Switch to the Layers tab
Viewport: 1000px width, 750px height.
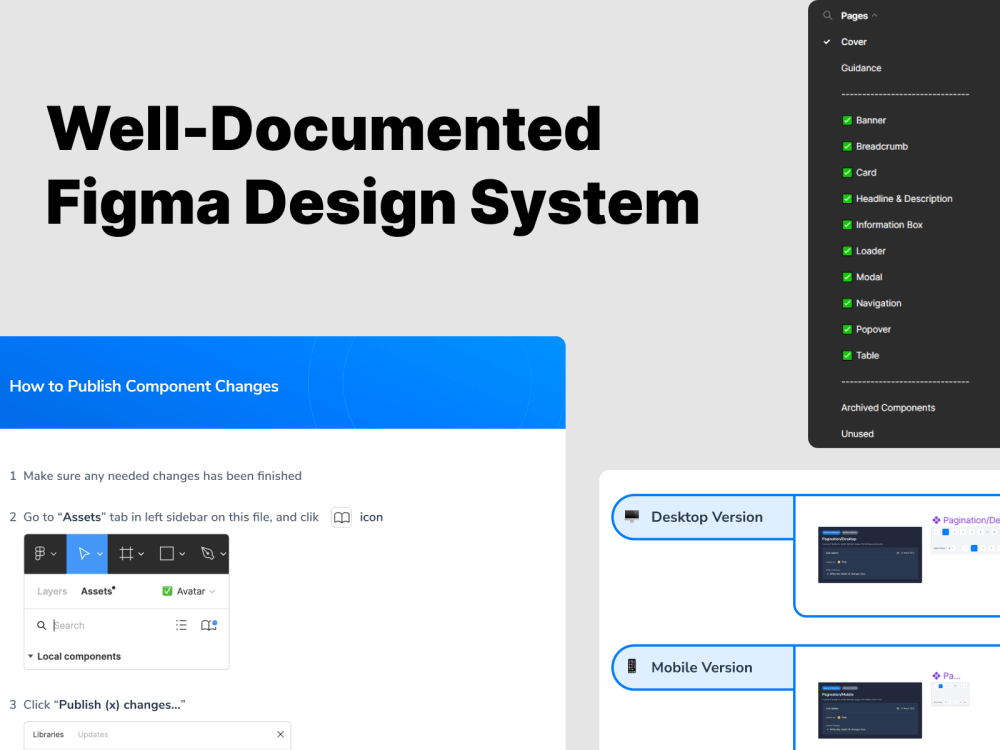coord(52,591)
